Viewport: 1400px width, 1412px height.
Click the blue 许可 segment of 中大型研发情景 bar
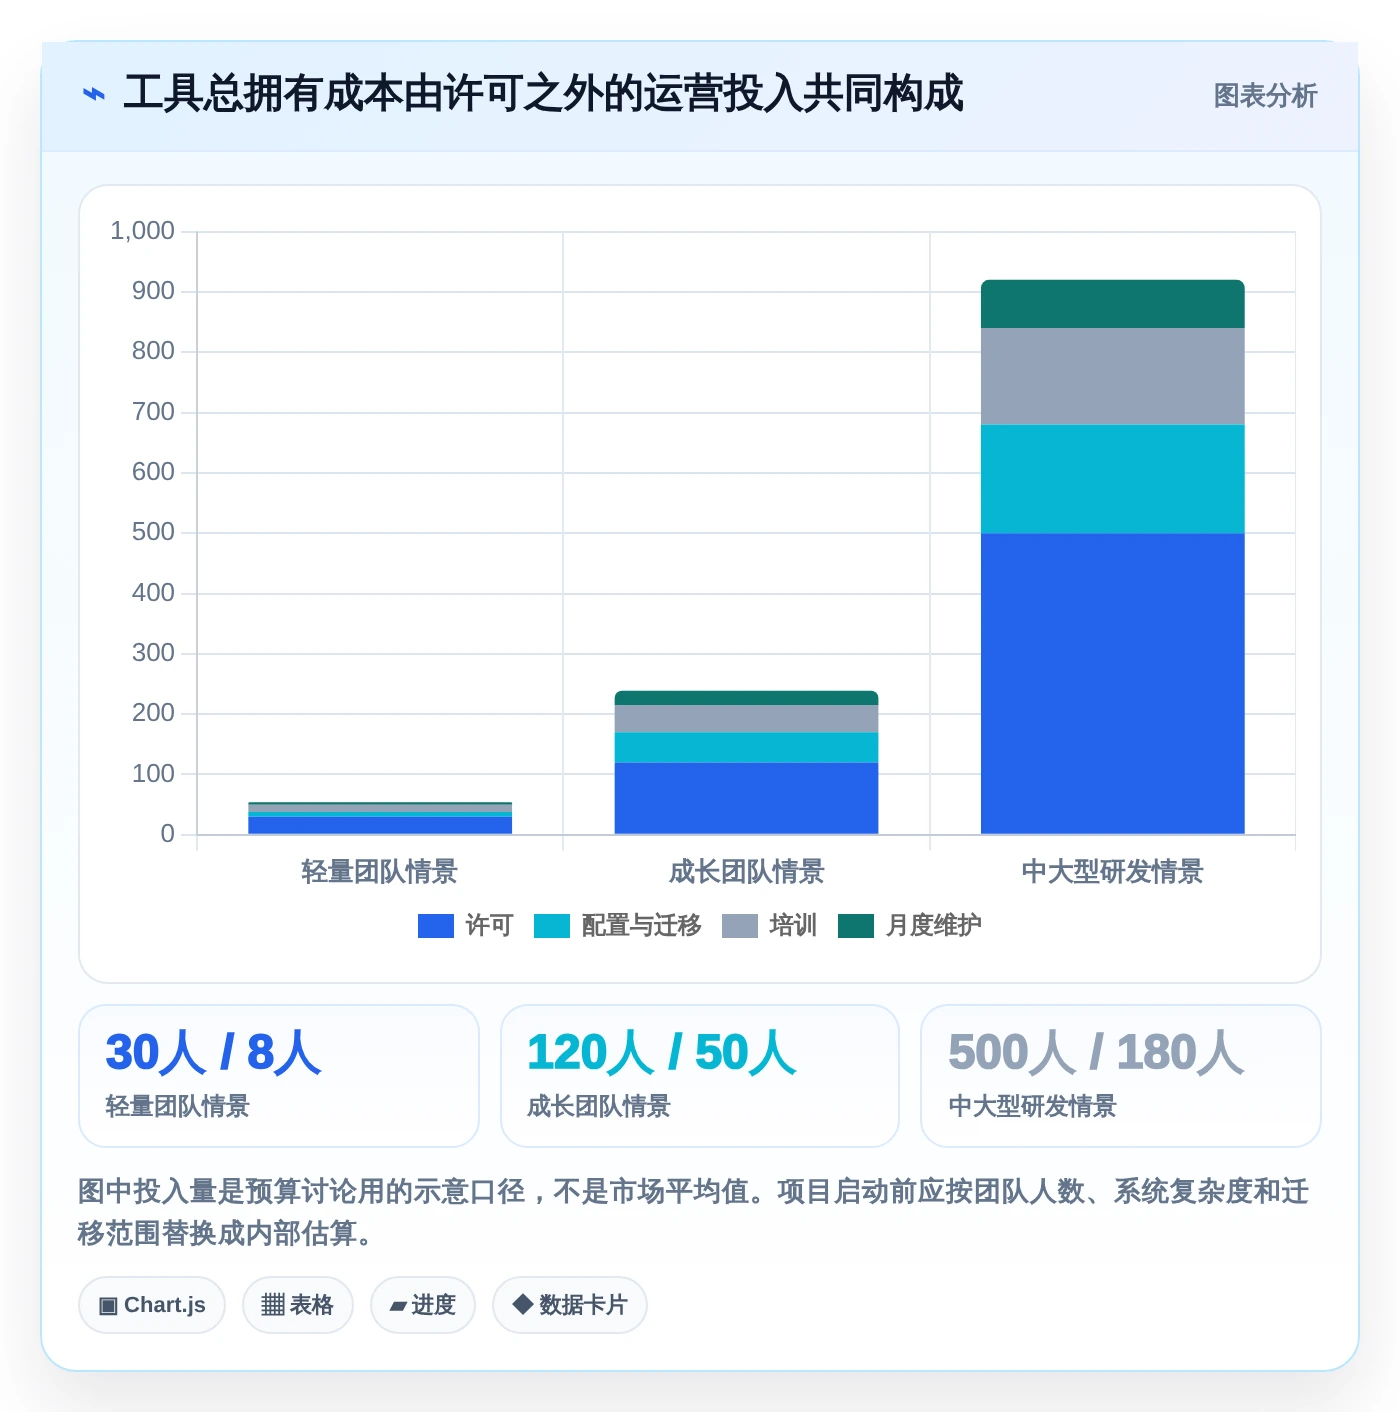coord(1113,683)
